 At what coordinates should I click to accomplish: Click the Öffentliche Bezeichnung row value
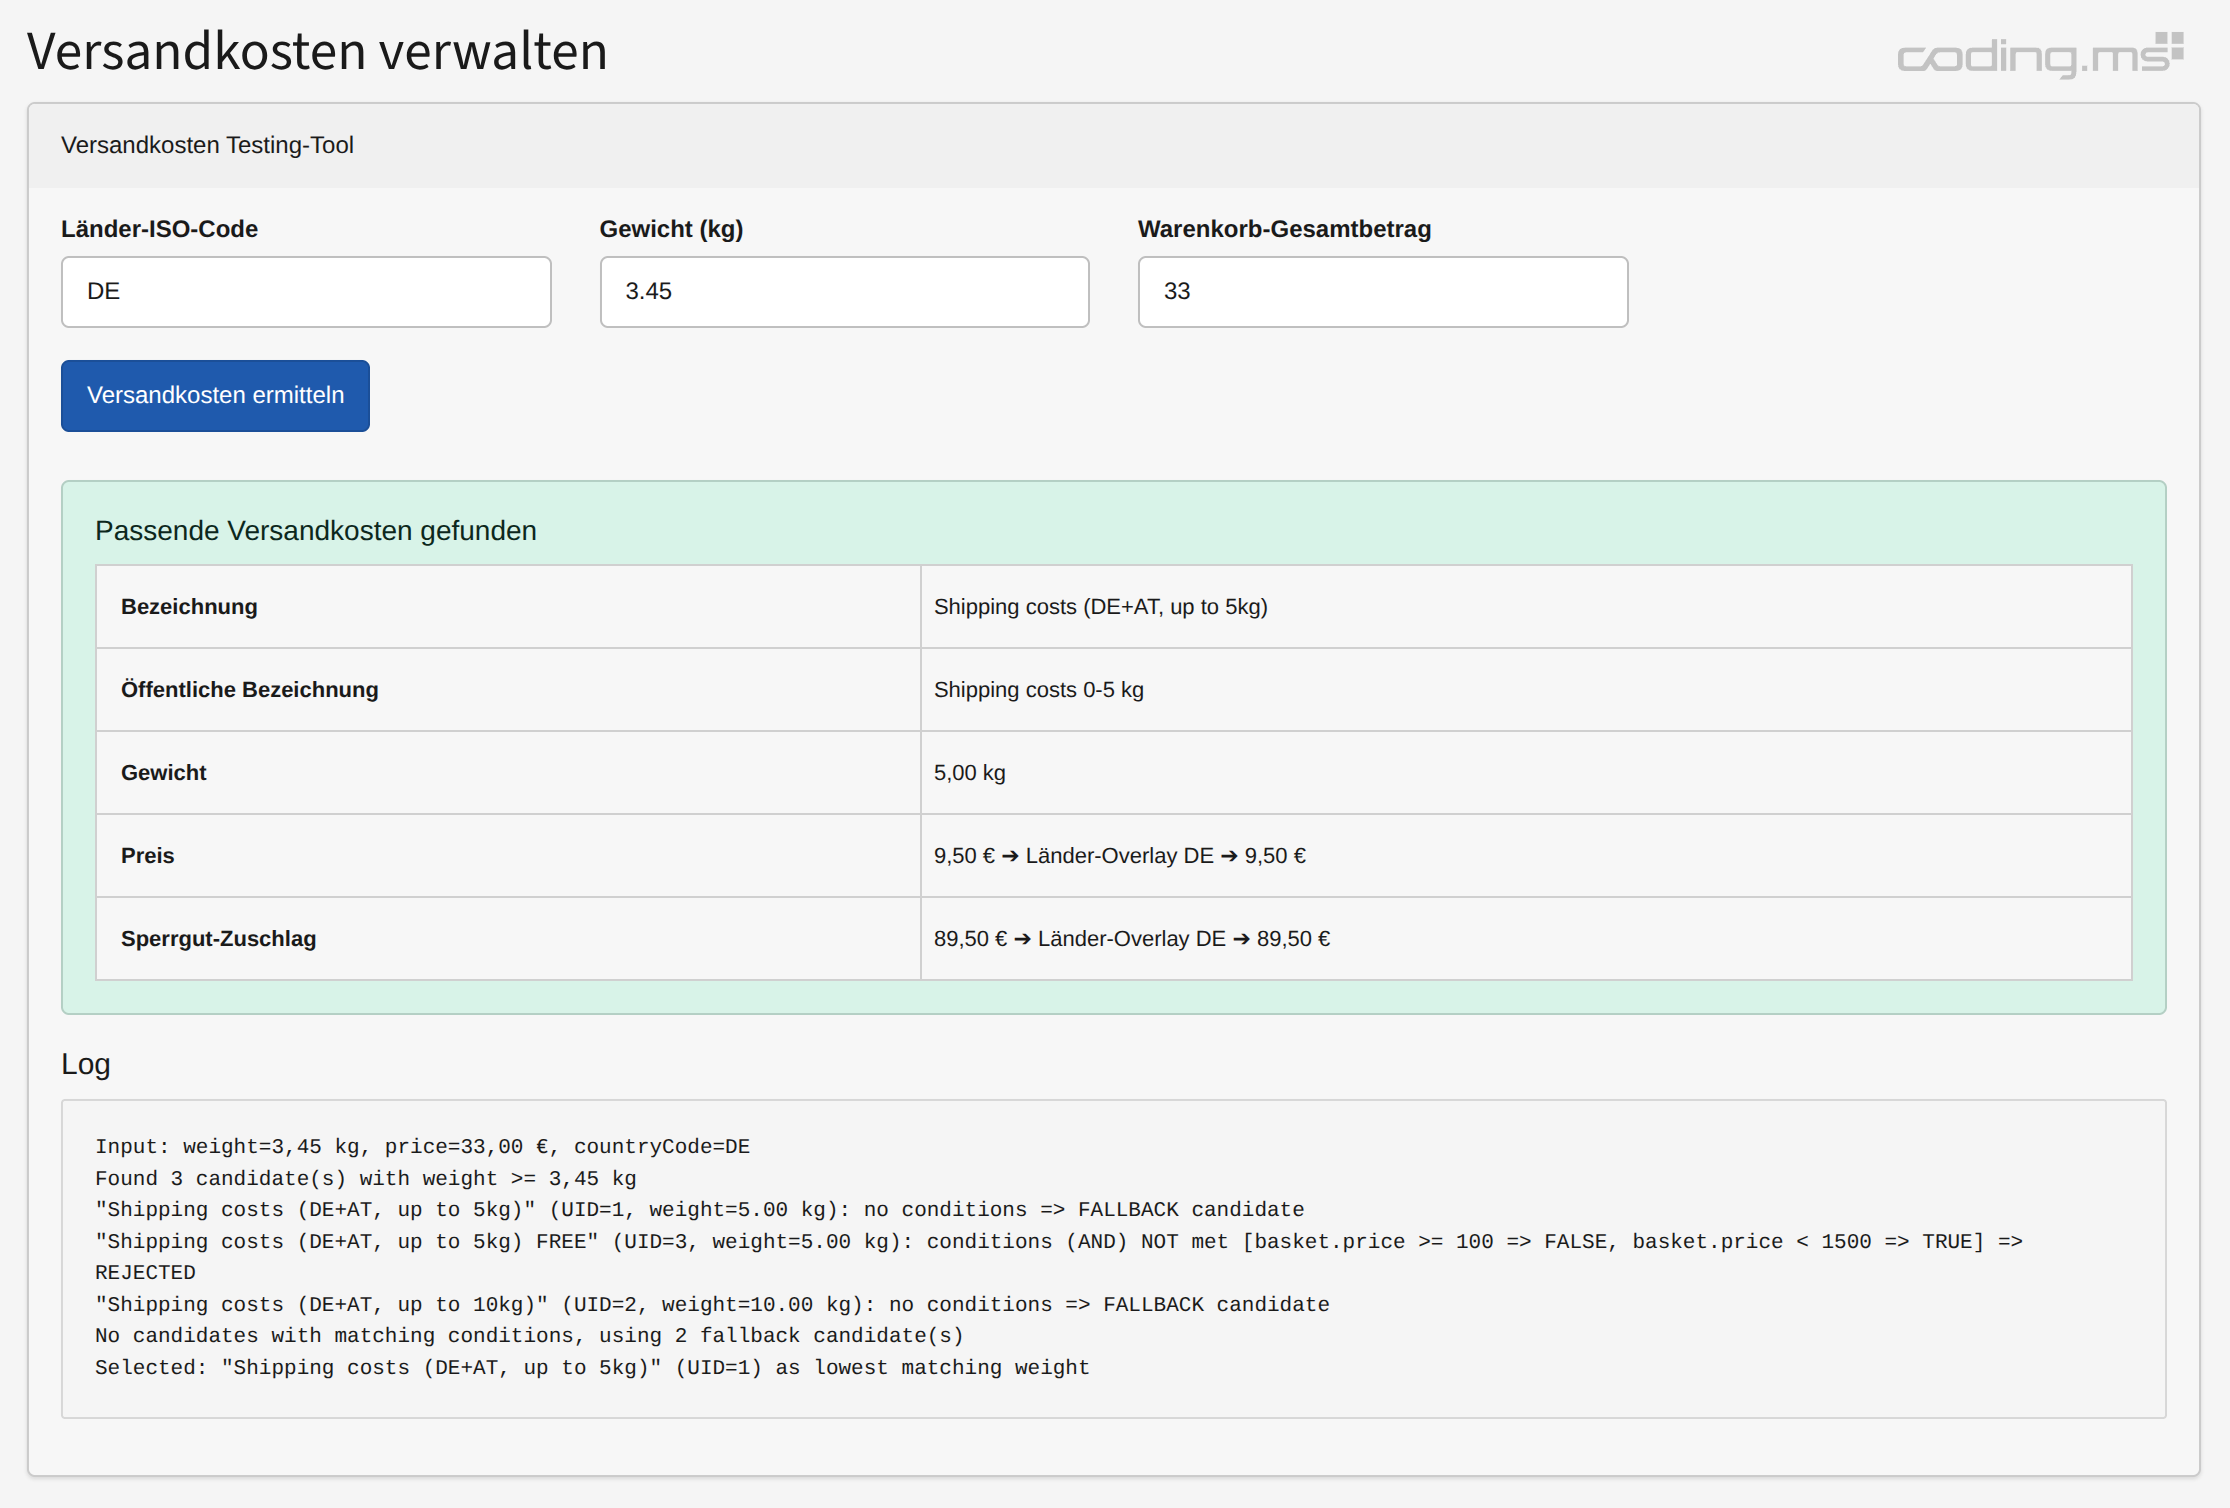click(1039, 689)
